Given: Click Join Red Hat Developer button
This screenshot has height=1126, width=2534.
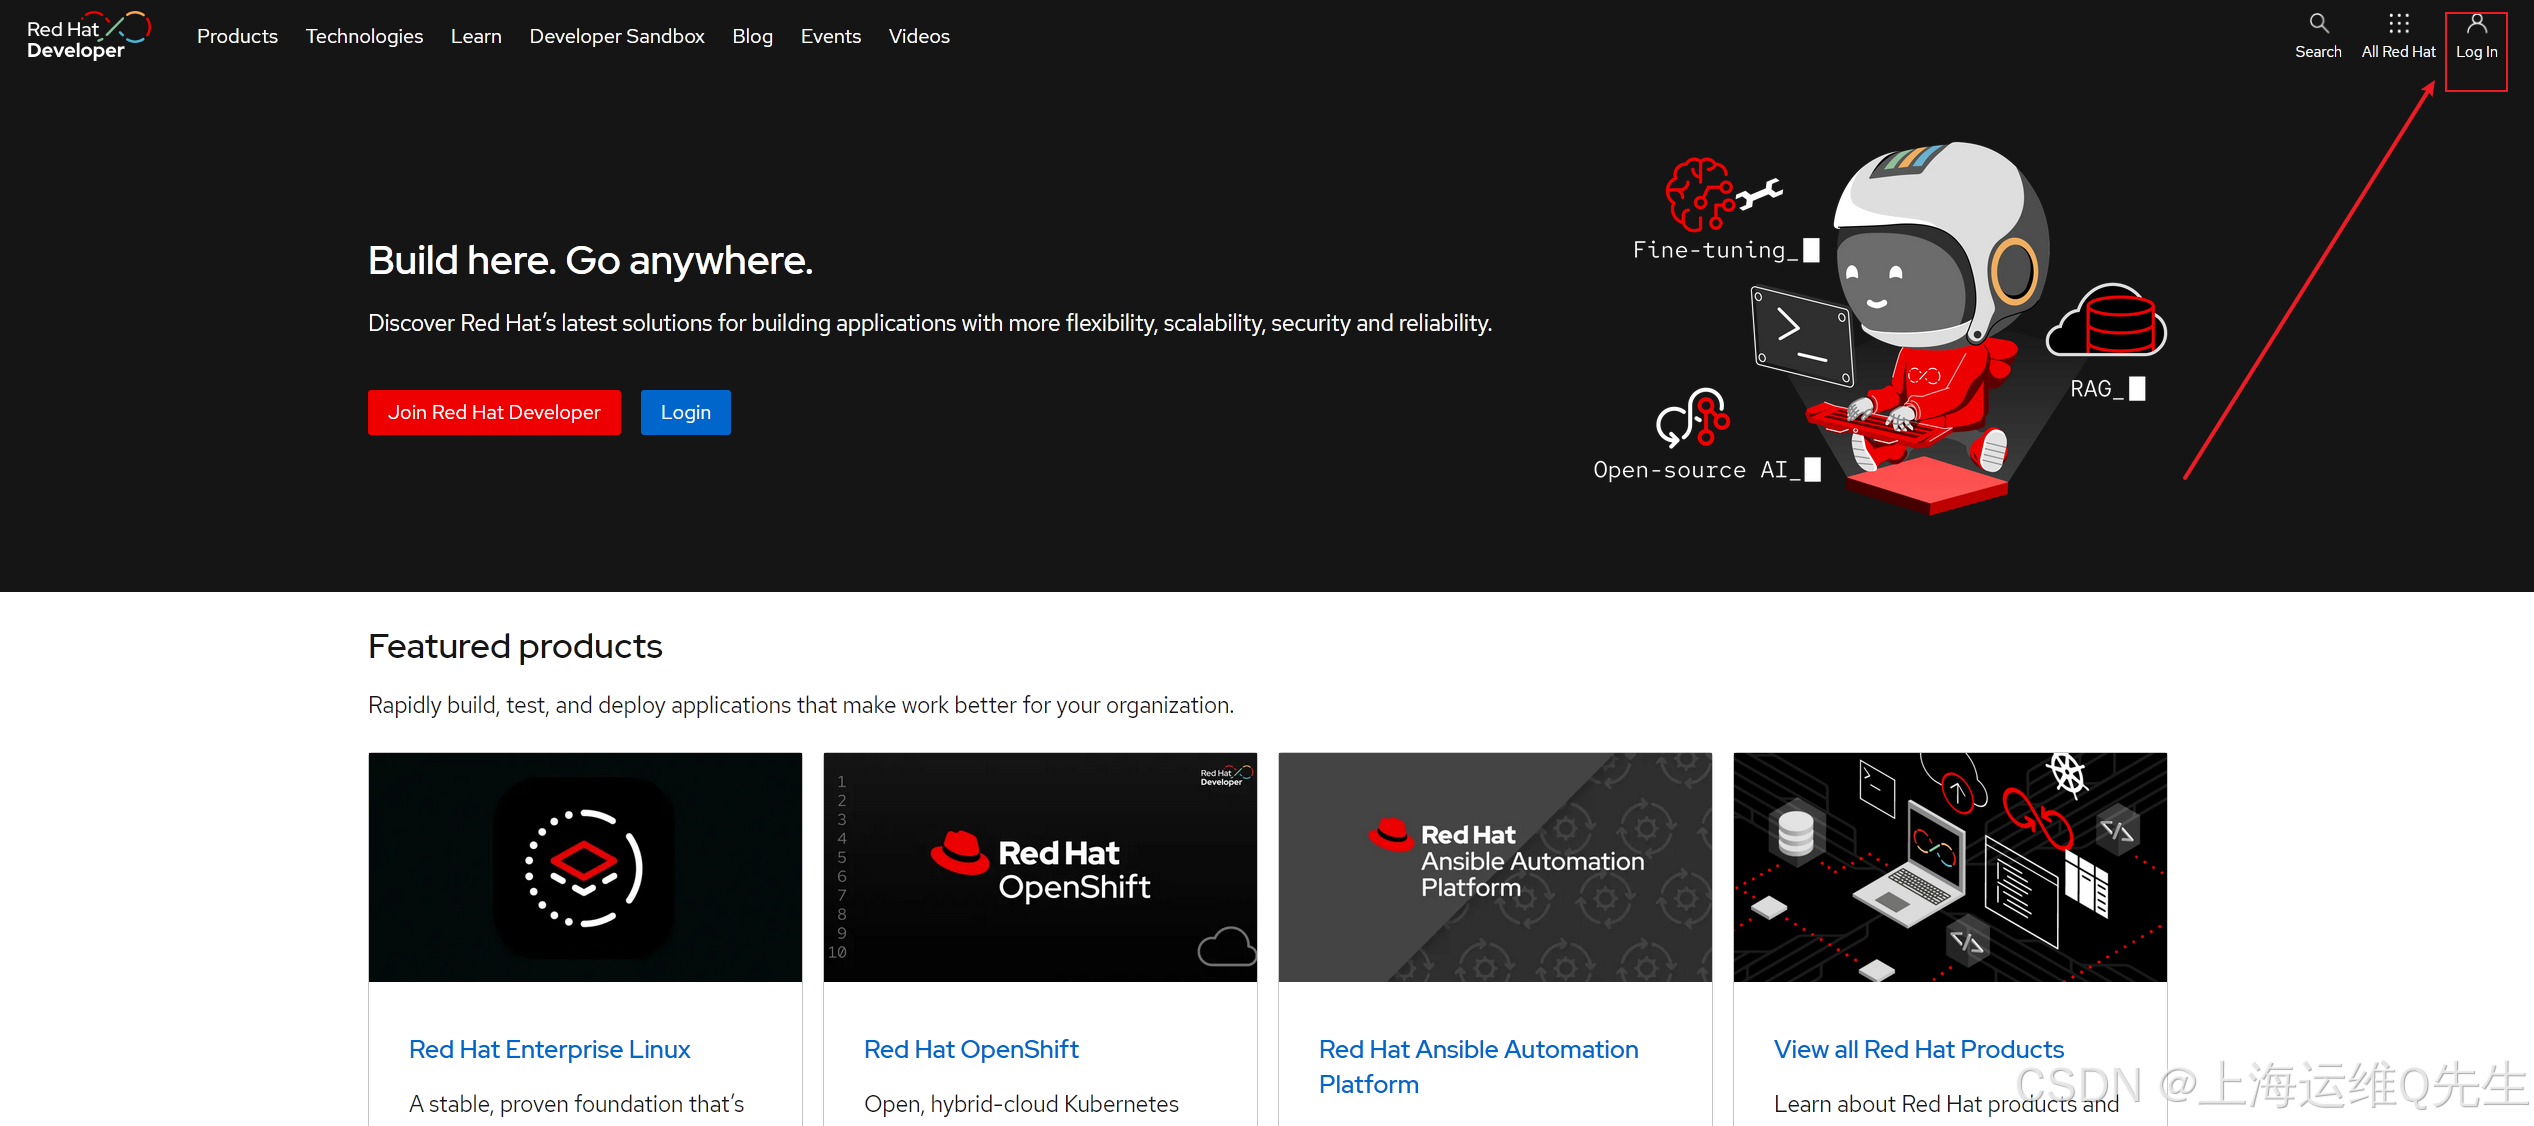Looking at the screenshot, I should [x=494, y=412].
